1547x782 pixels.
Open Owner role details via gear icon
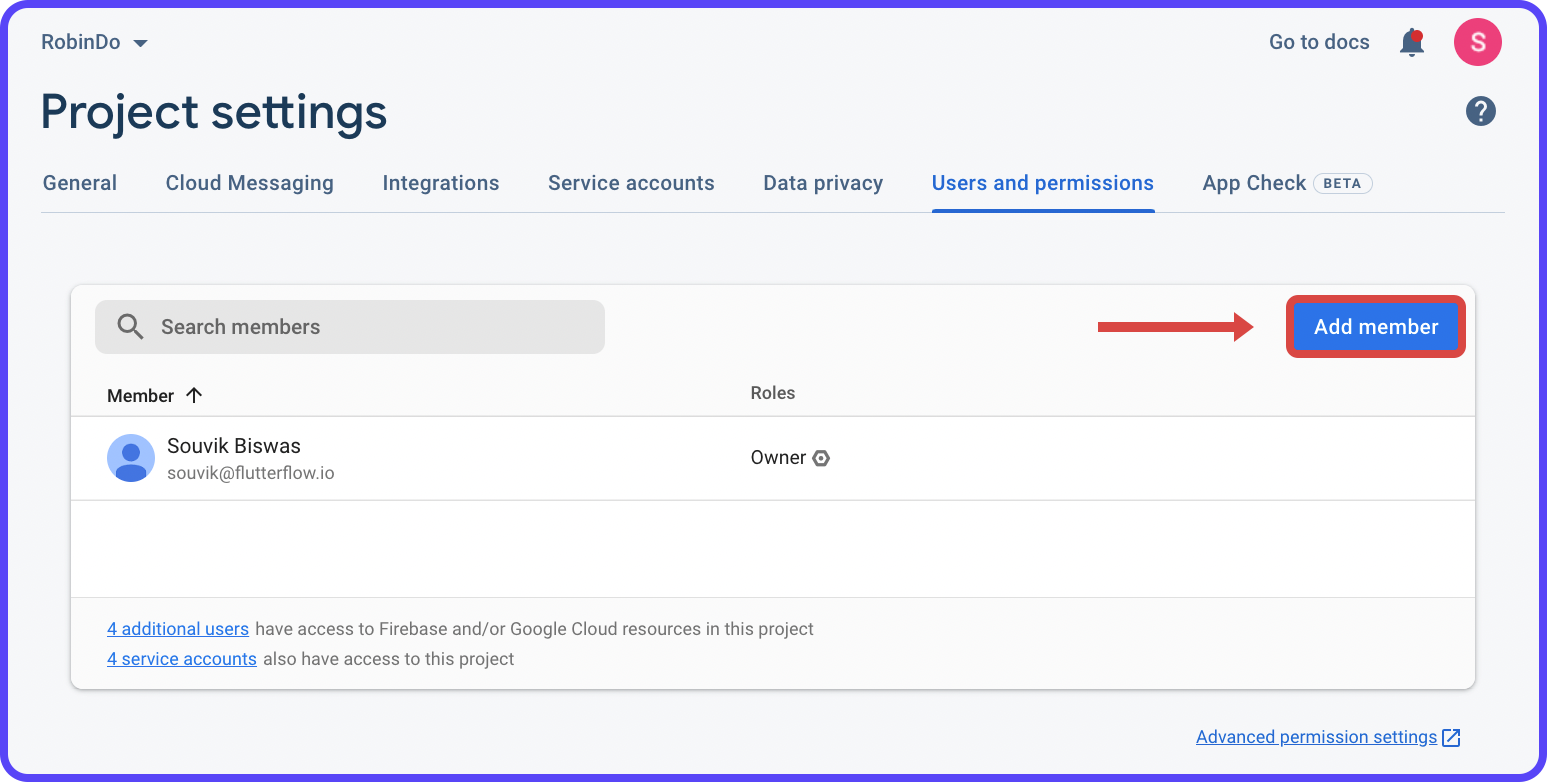click(821, 457)
